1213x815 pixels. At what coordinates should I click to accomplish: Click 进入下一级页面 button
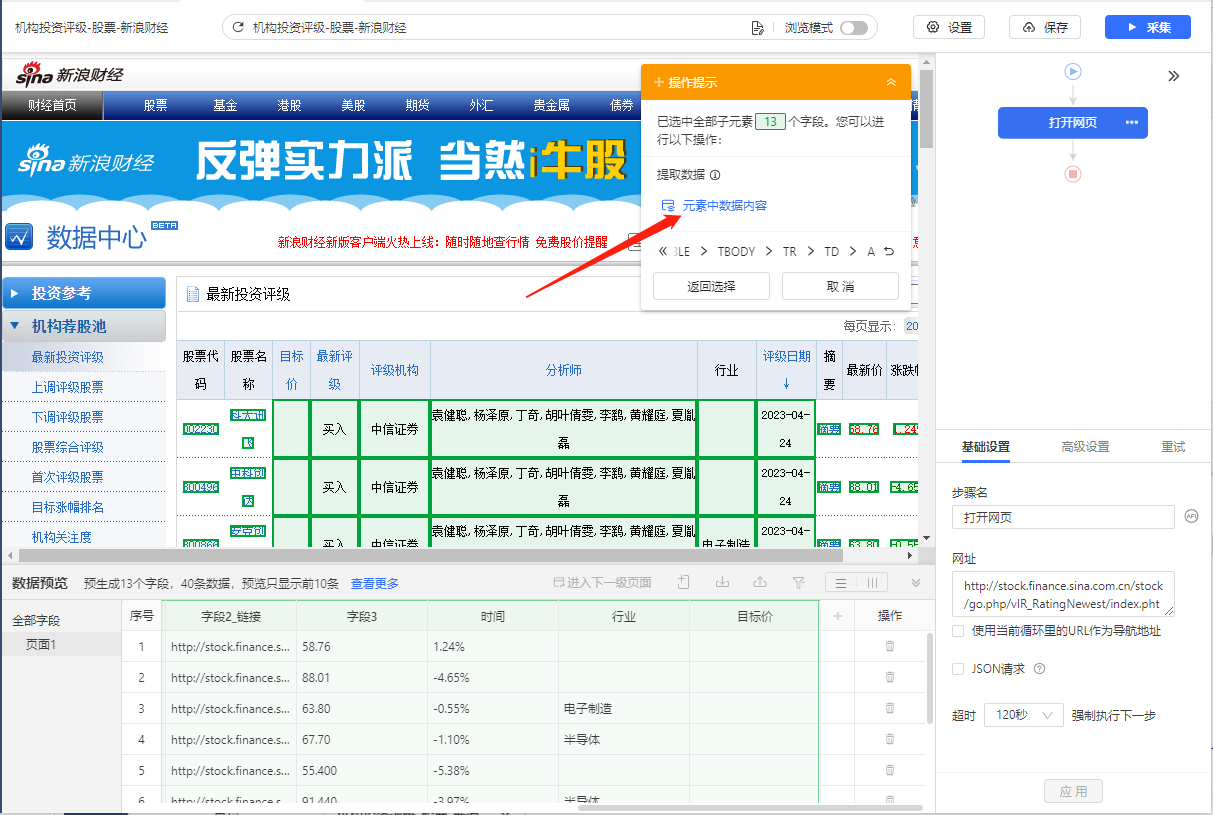[602, 583]
